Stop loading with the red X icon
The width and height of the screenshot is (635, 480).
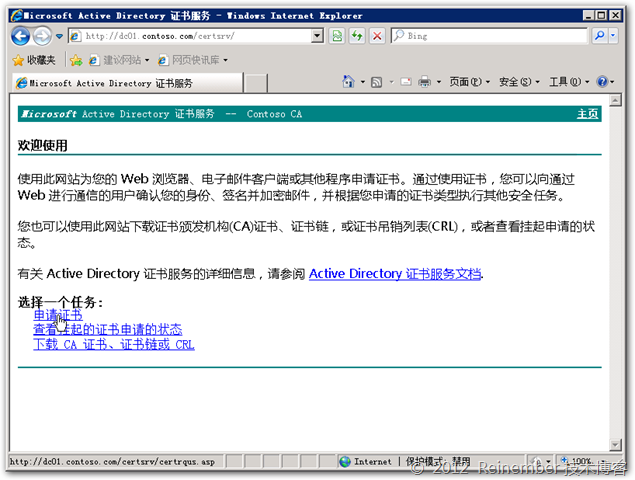pos(377,36)
